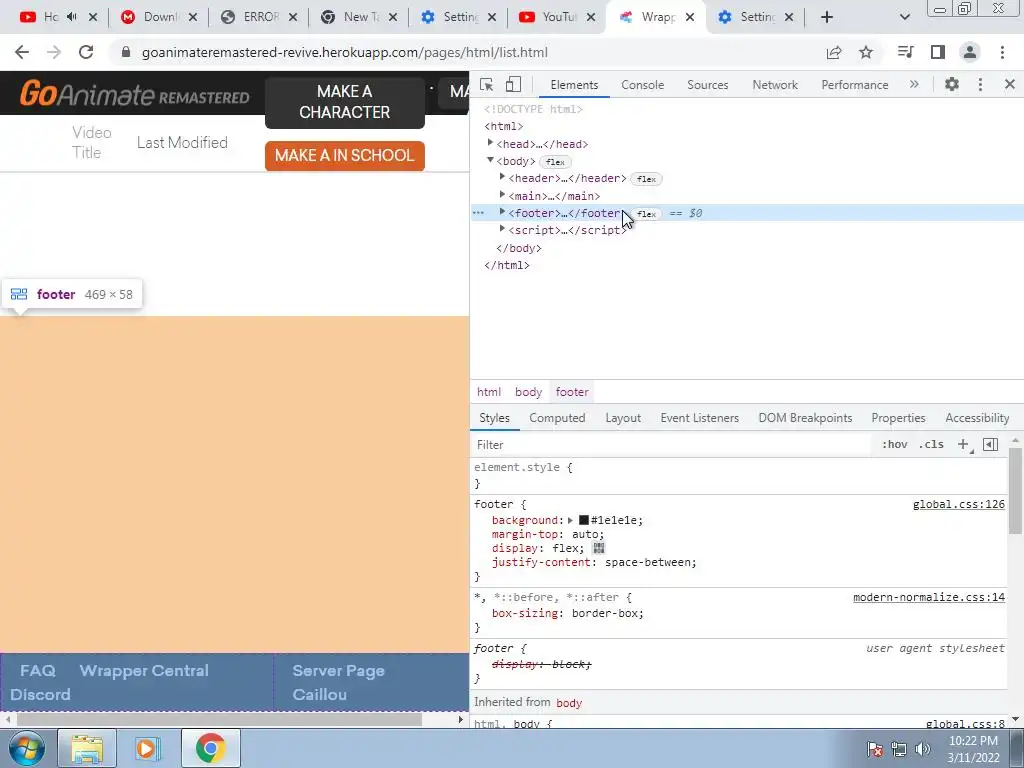Close the DevTools panel
1024x768 pixels.
click(x=1010, y=84)
